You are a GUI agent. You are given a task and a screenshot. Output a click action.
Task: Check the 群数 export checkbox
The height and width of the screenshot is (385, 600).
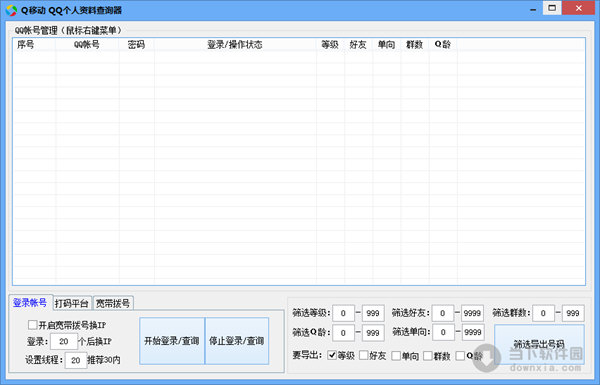428,356
